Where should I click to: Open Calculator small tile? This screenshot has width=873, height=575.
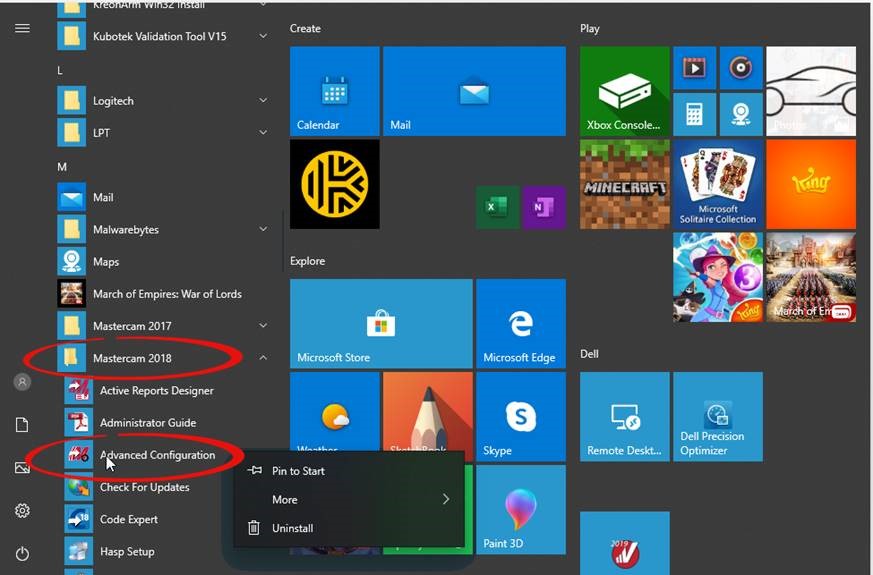click(694, 115)
